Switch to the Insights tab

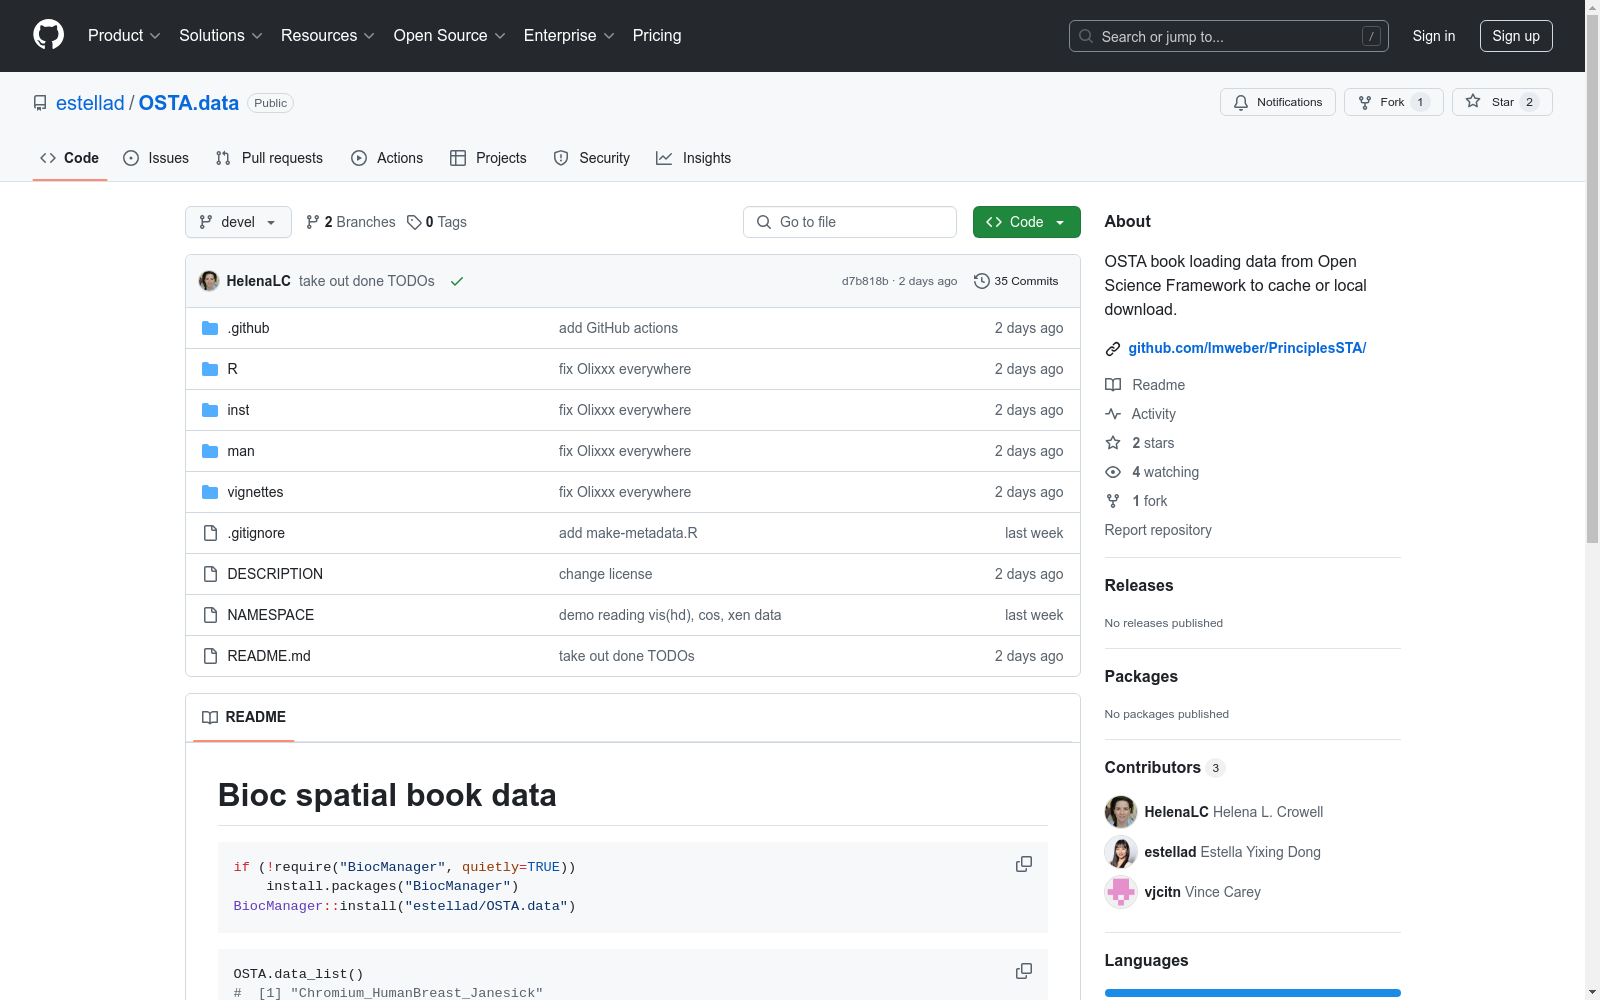point(694,158)
